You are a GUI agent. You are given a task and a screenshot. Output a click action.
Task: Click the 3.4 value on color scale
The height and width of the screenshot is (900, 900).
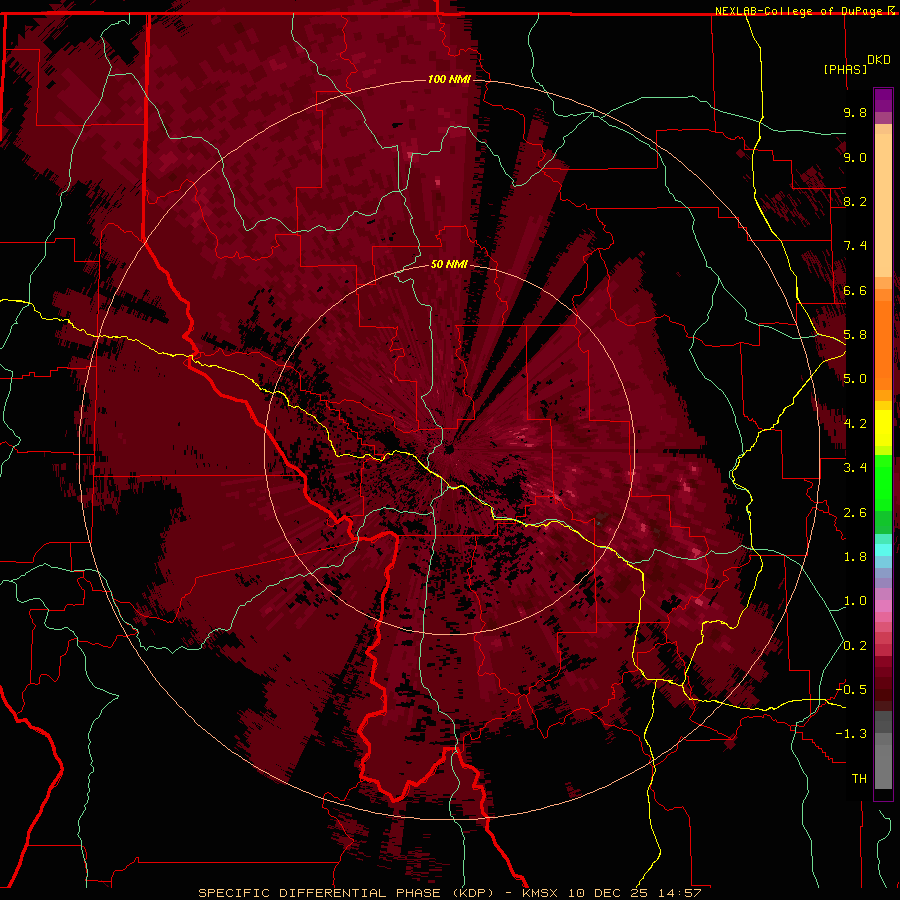[x=855, y=468]
